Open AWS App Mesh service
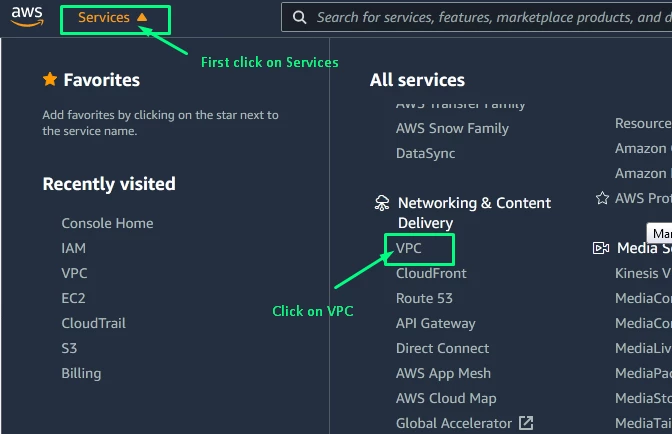672x434 pixels. [x=443, y=374]
